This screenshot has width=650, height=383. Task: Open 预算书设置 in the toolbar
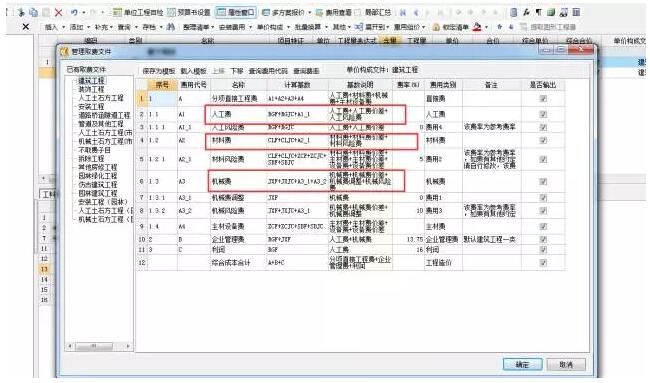(x=189, y=12)
